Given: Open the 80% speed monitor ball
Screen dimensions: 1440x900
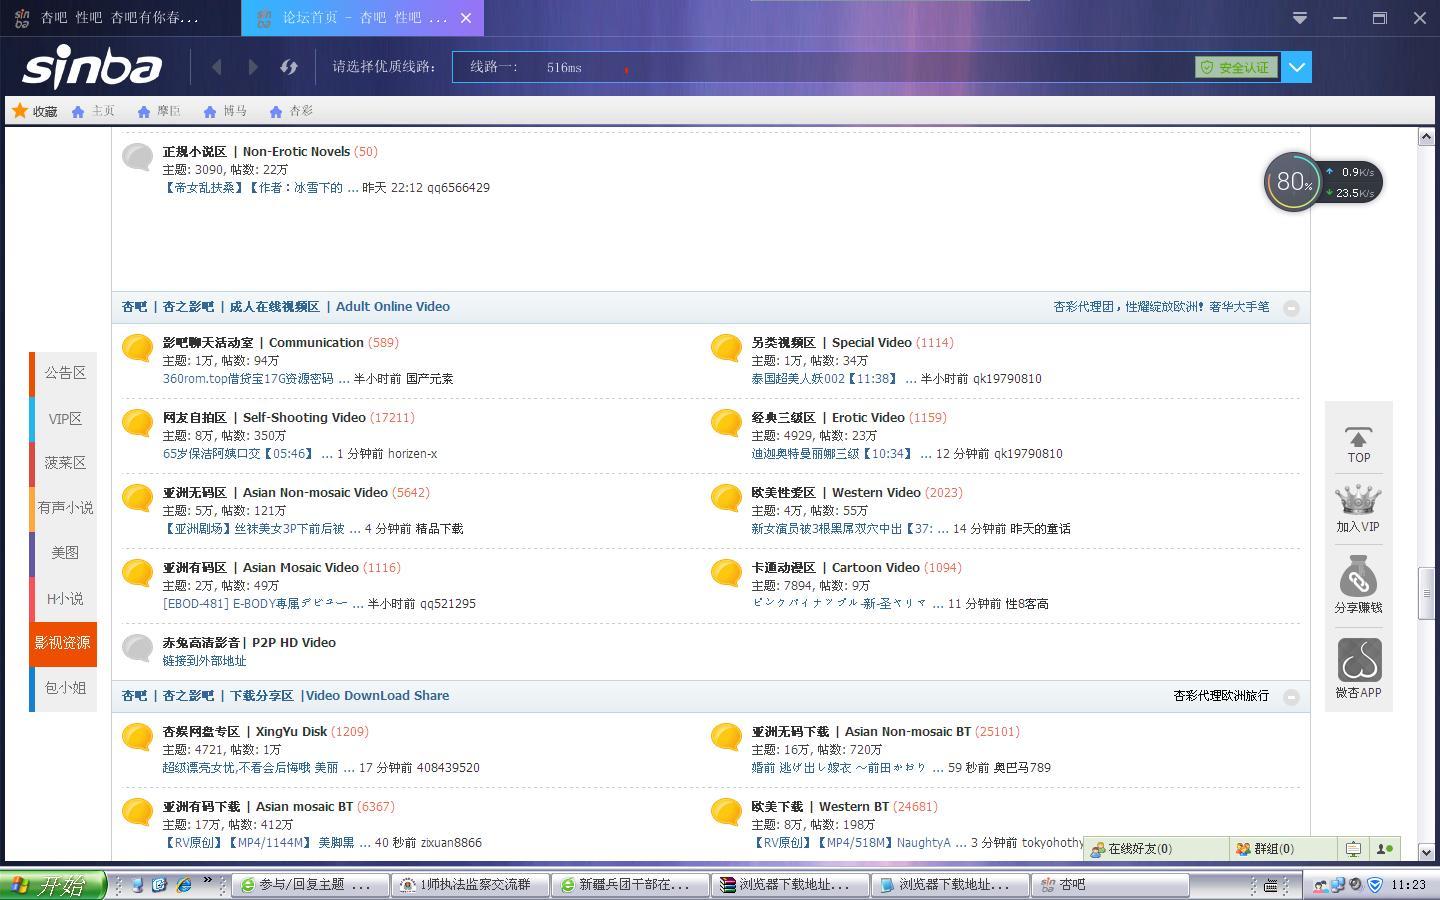Looking at the screenshot, I should point(1293,182).
